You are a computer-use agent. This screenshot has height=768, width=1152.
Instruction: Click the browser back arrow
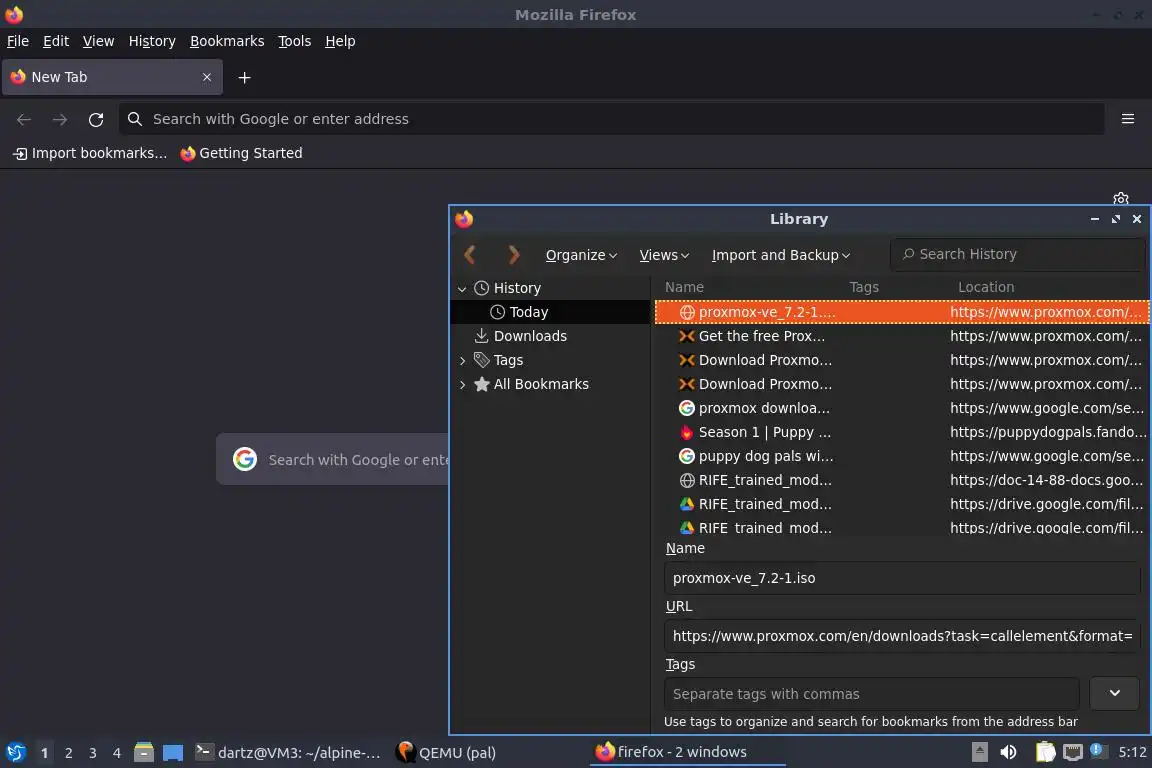tap(24, 120)
